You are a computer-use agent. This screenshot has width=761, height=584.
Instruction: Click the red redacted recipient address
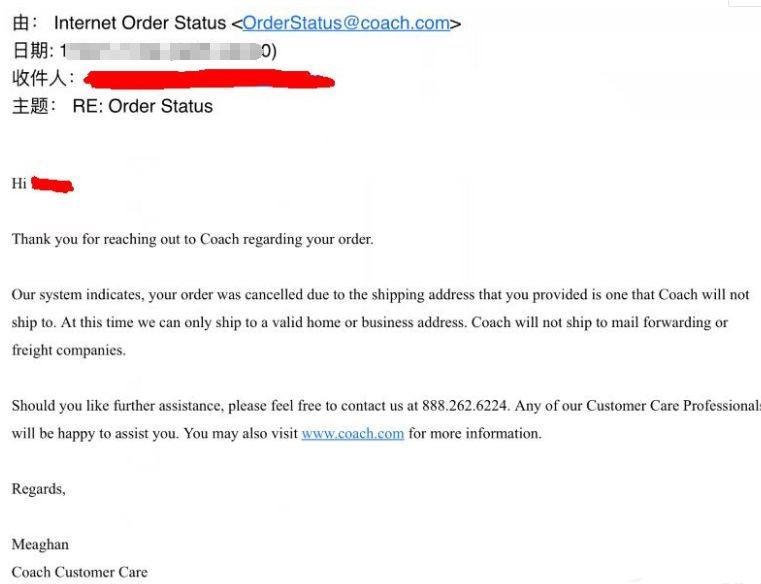209,80
